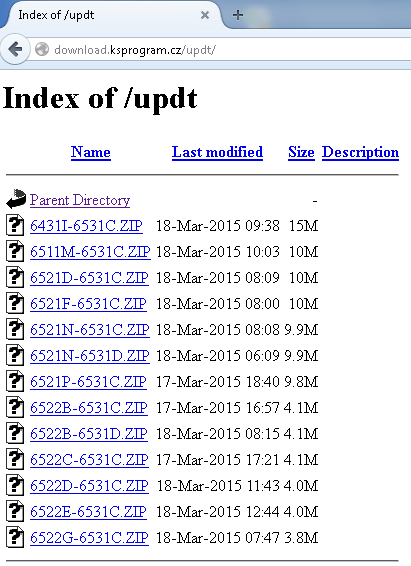Click file icon beside 6522B-6531D.ZIP
Screen dimensions: 411x566
(15, 433)
